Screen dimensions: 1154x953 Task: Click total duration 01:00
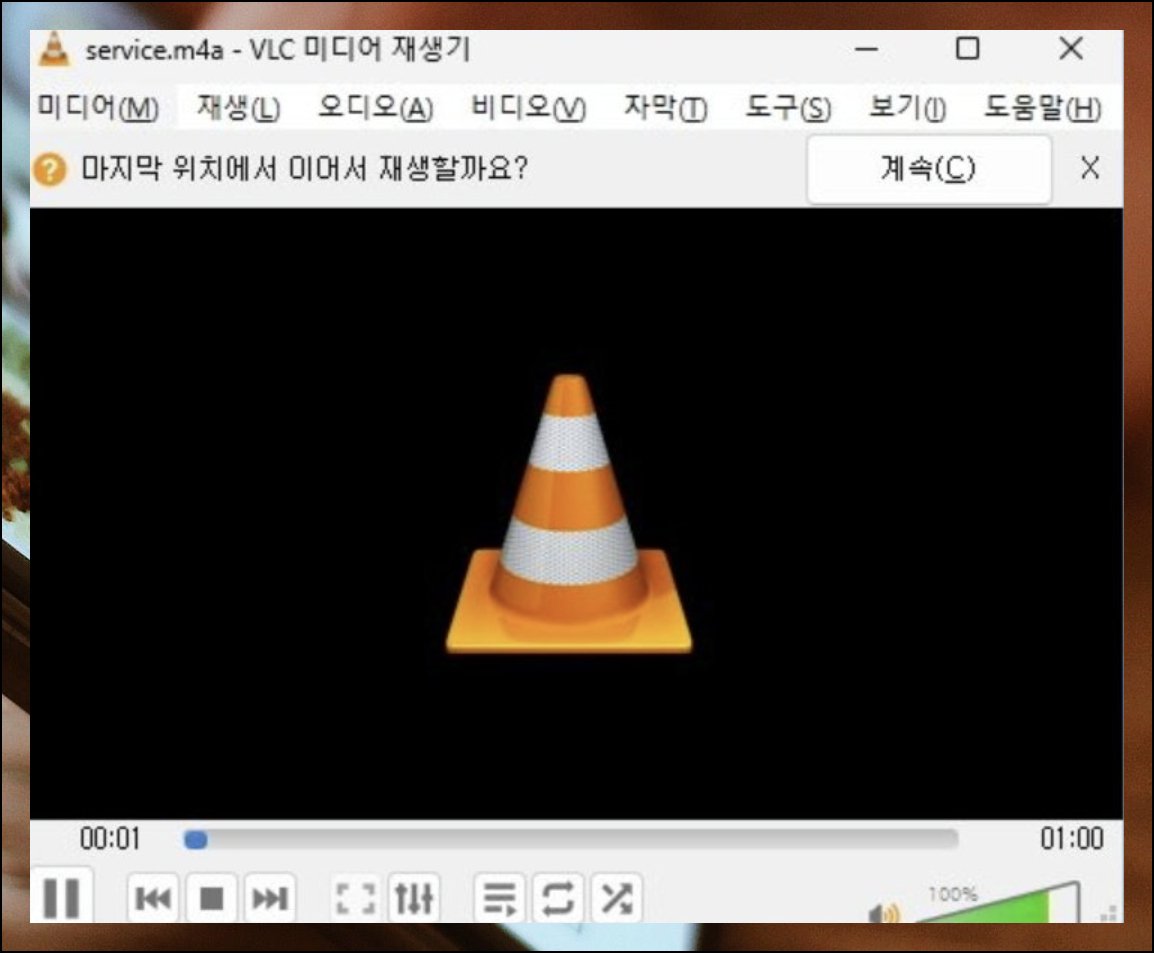(x=1072, y=839)
